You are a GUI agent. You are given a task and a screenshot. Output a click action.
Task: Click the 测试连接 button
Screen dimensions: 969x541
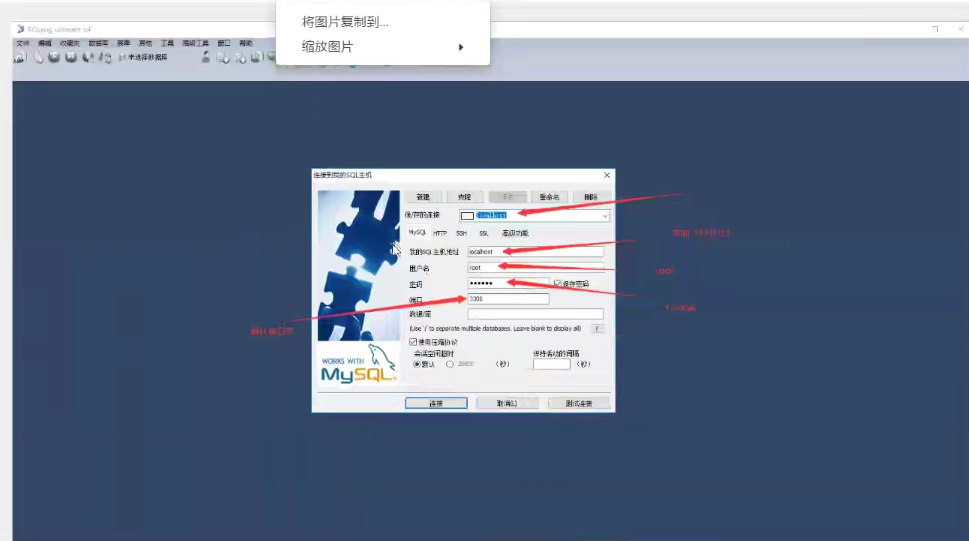click(579, 403)
